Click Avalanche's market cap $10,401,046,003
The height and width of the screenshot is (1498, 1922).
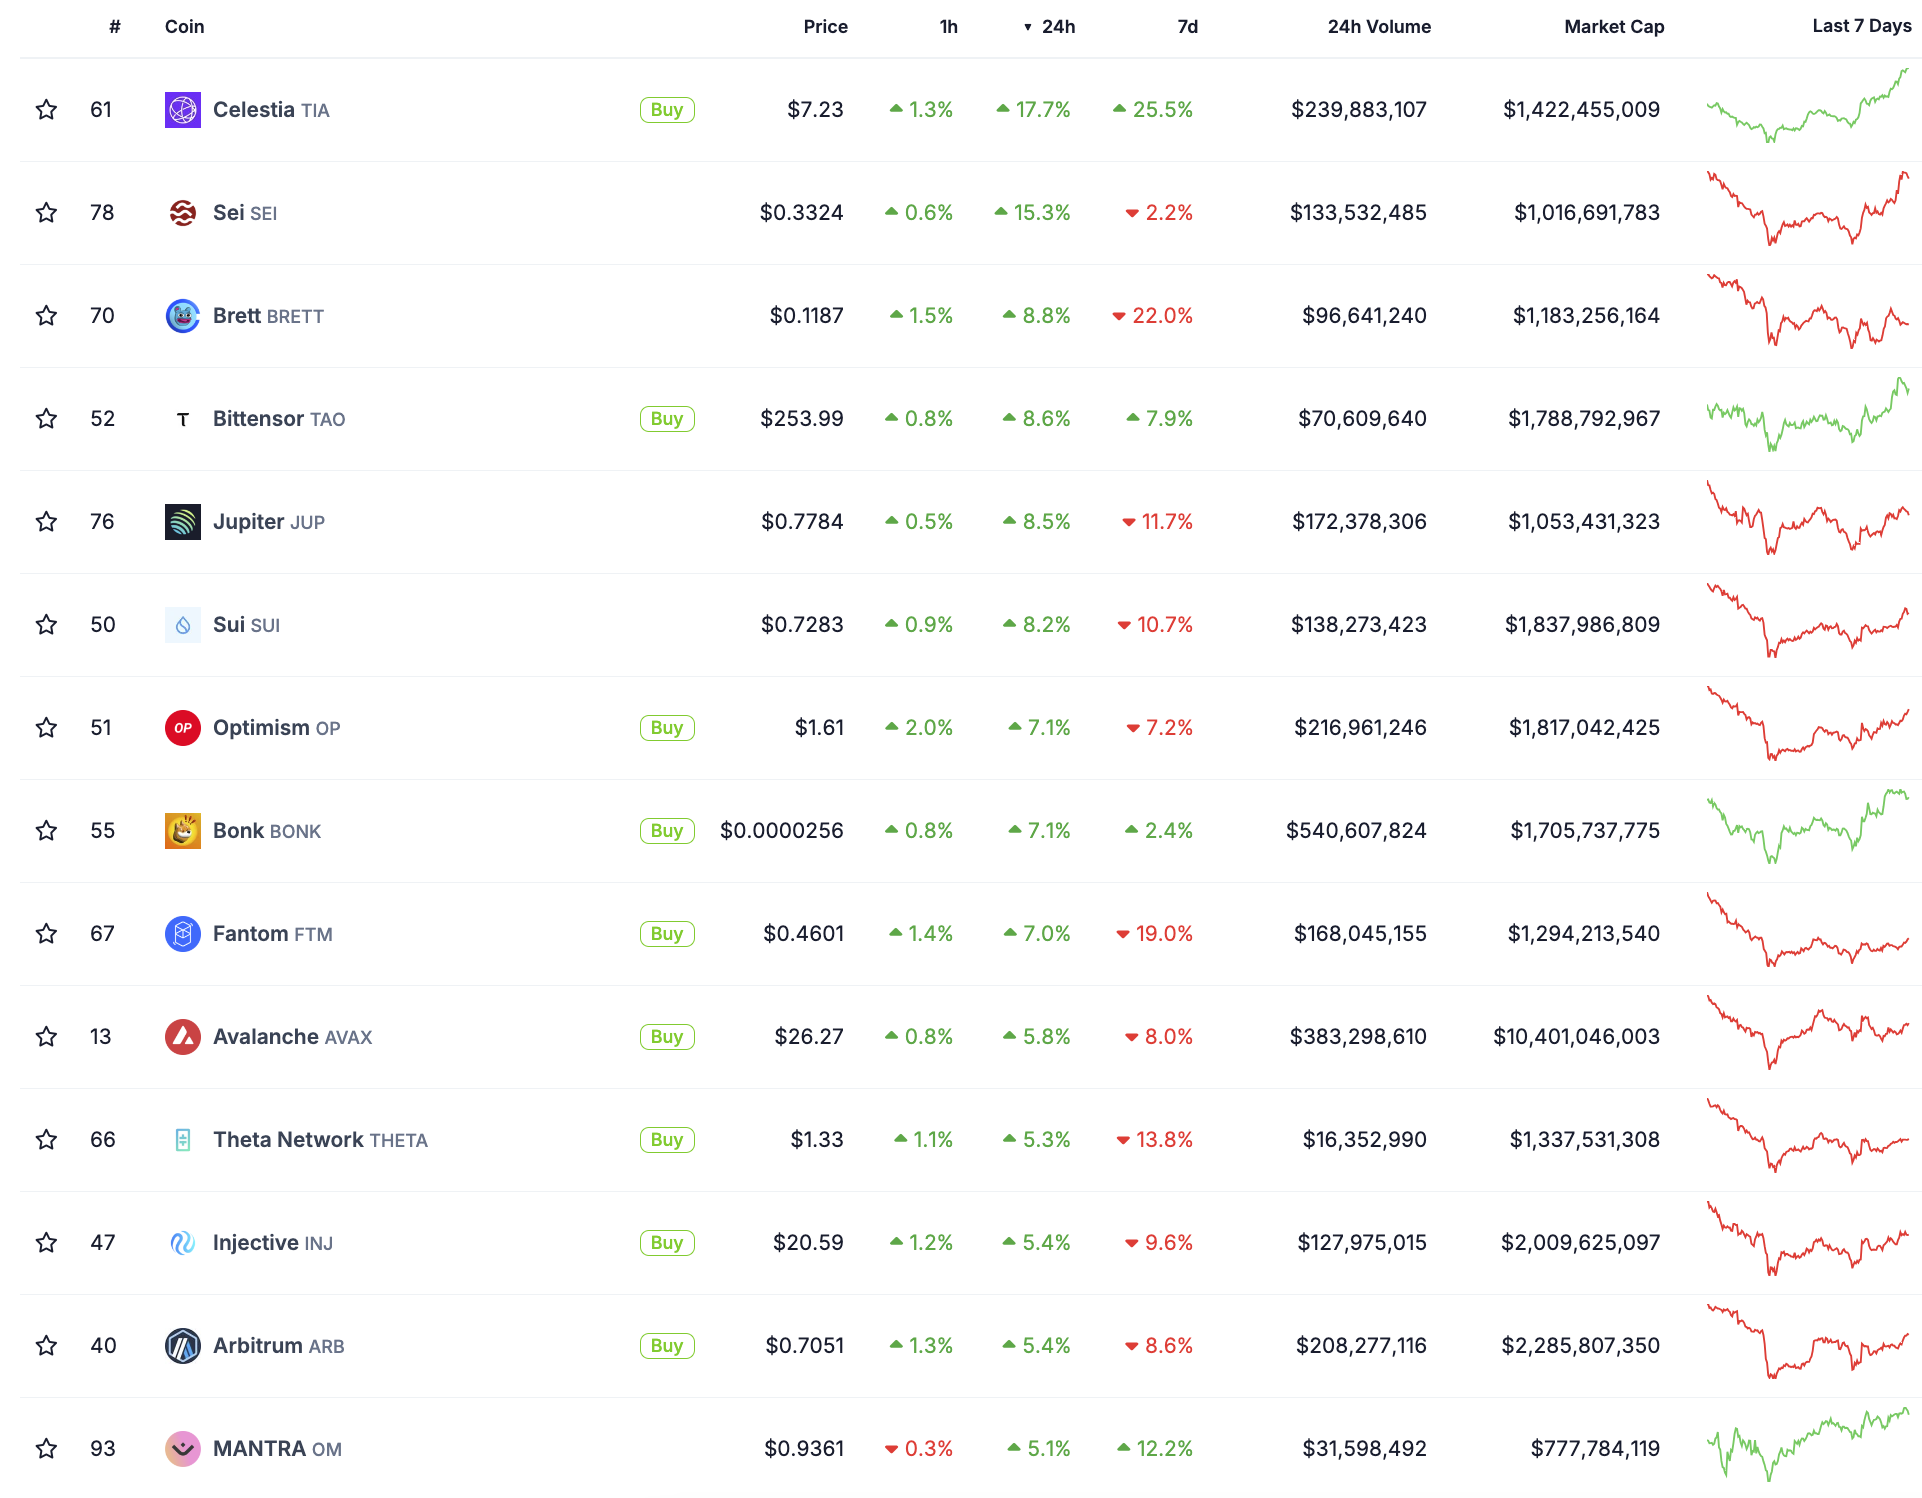pos(1576,1037)
